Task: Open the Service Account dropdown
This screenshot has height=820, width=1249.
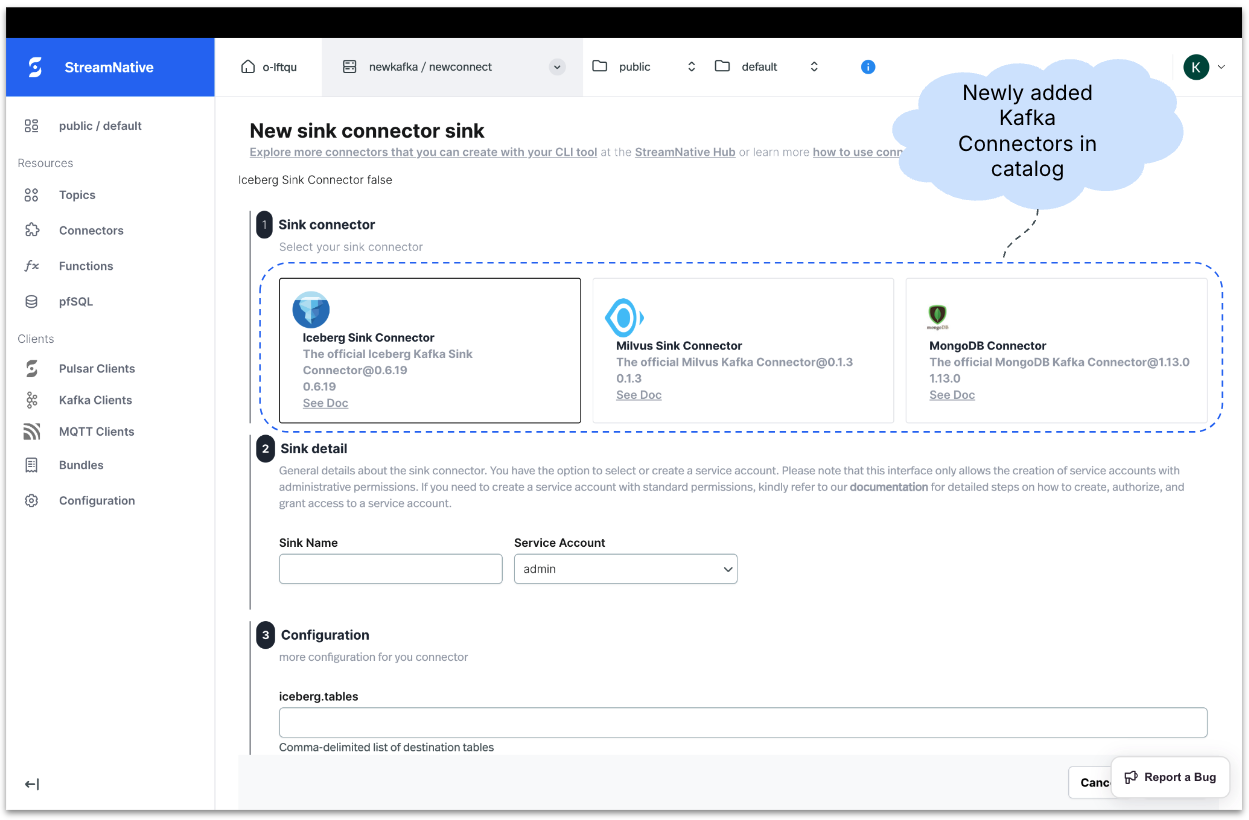Action: click(x=626, y=569)
